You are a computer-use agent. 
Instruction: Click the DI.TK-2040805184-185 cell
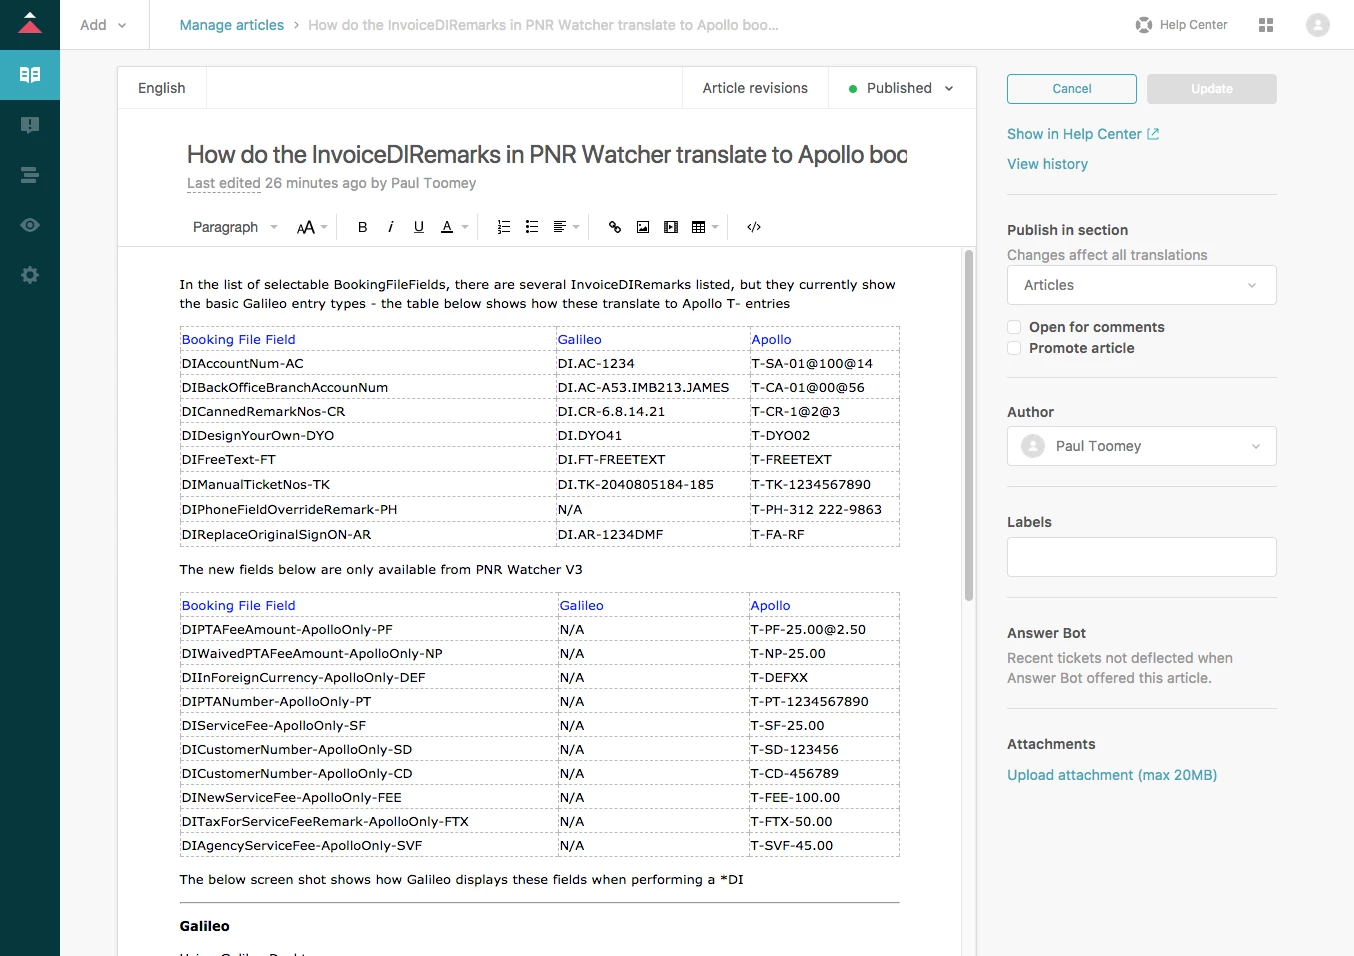tap(653, 485)
